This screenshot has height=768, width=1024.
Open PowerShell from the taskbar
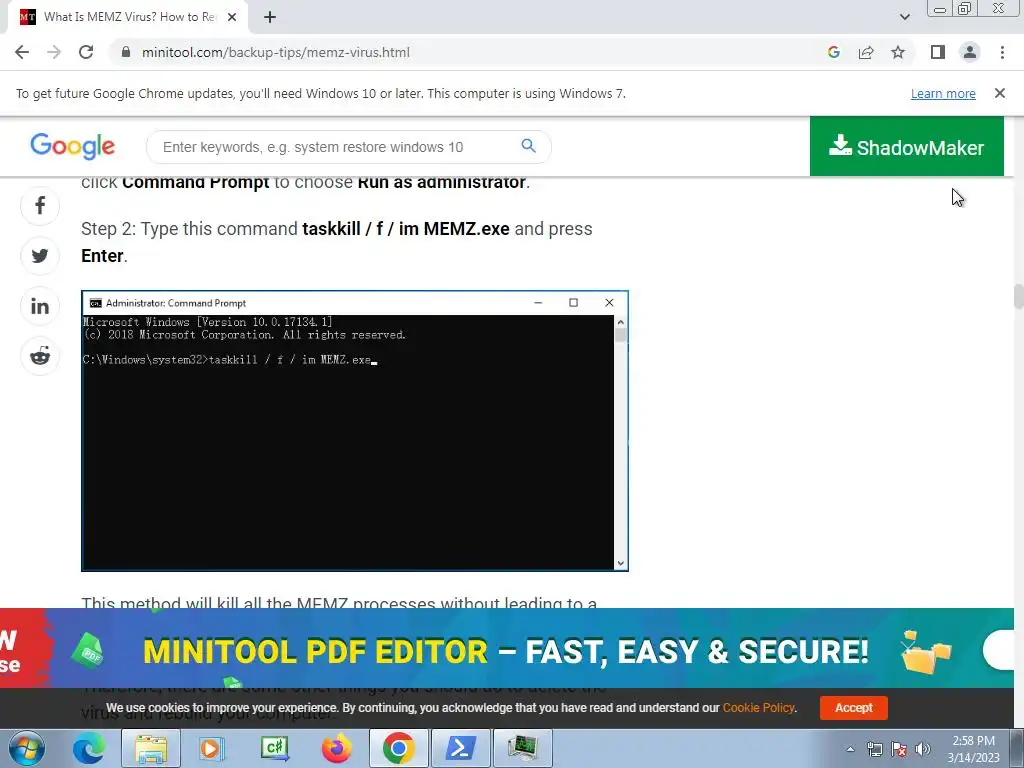(x=460, y=748)
